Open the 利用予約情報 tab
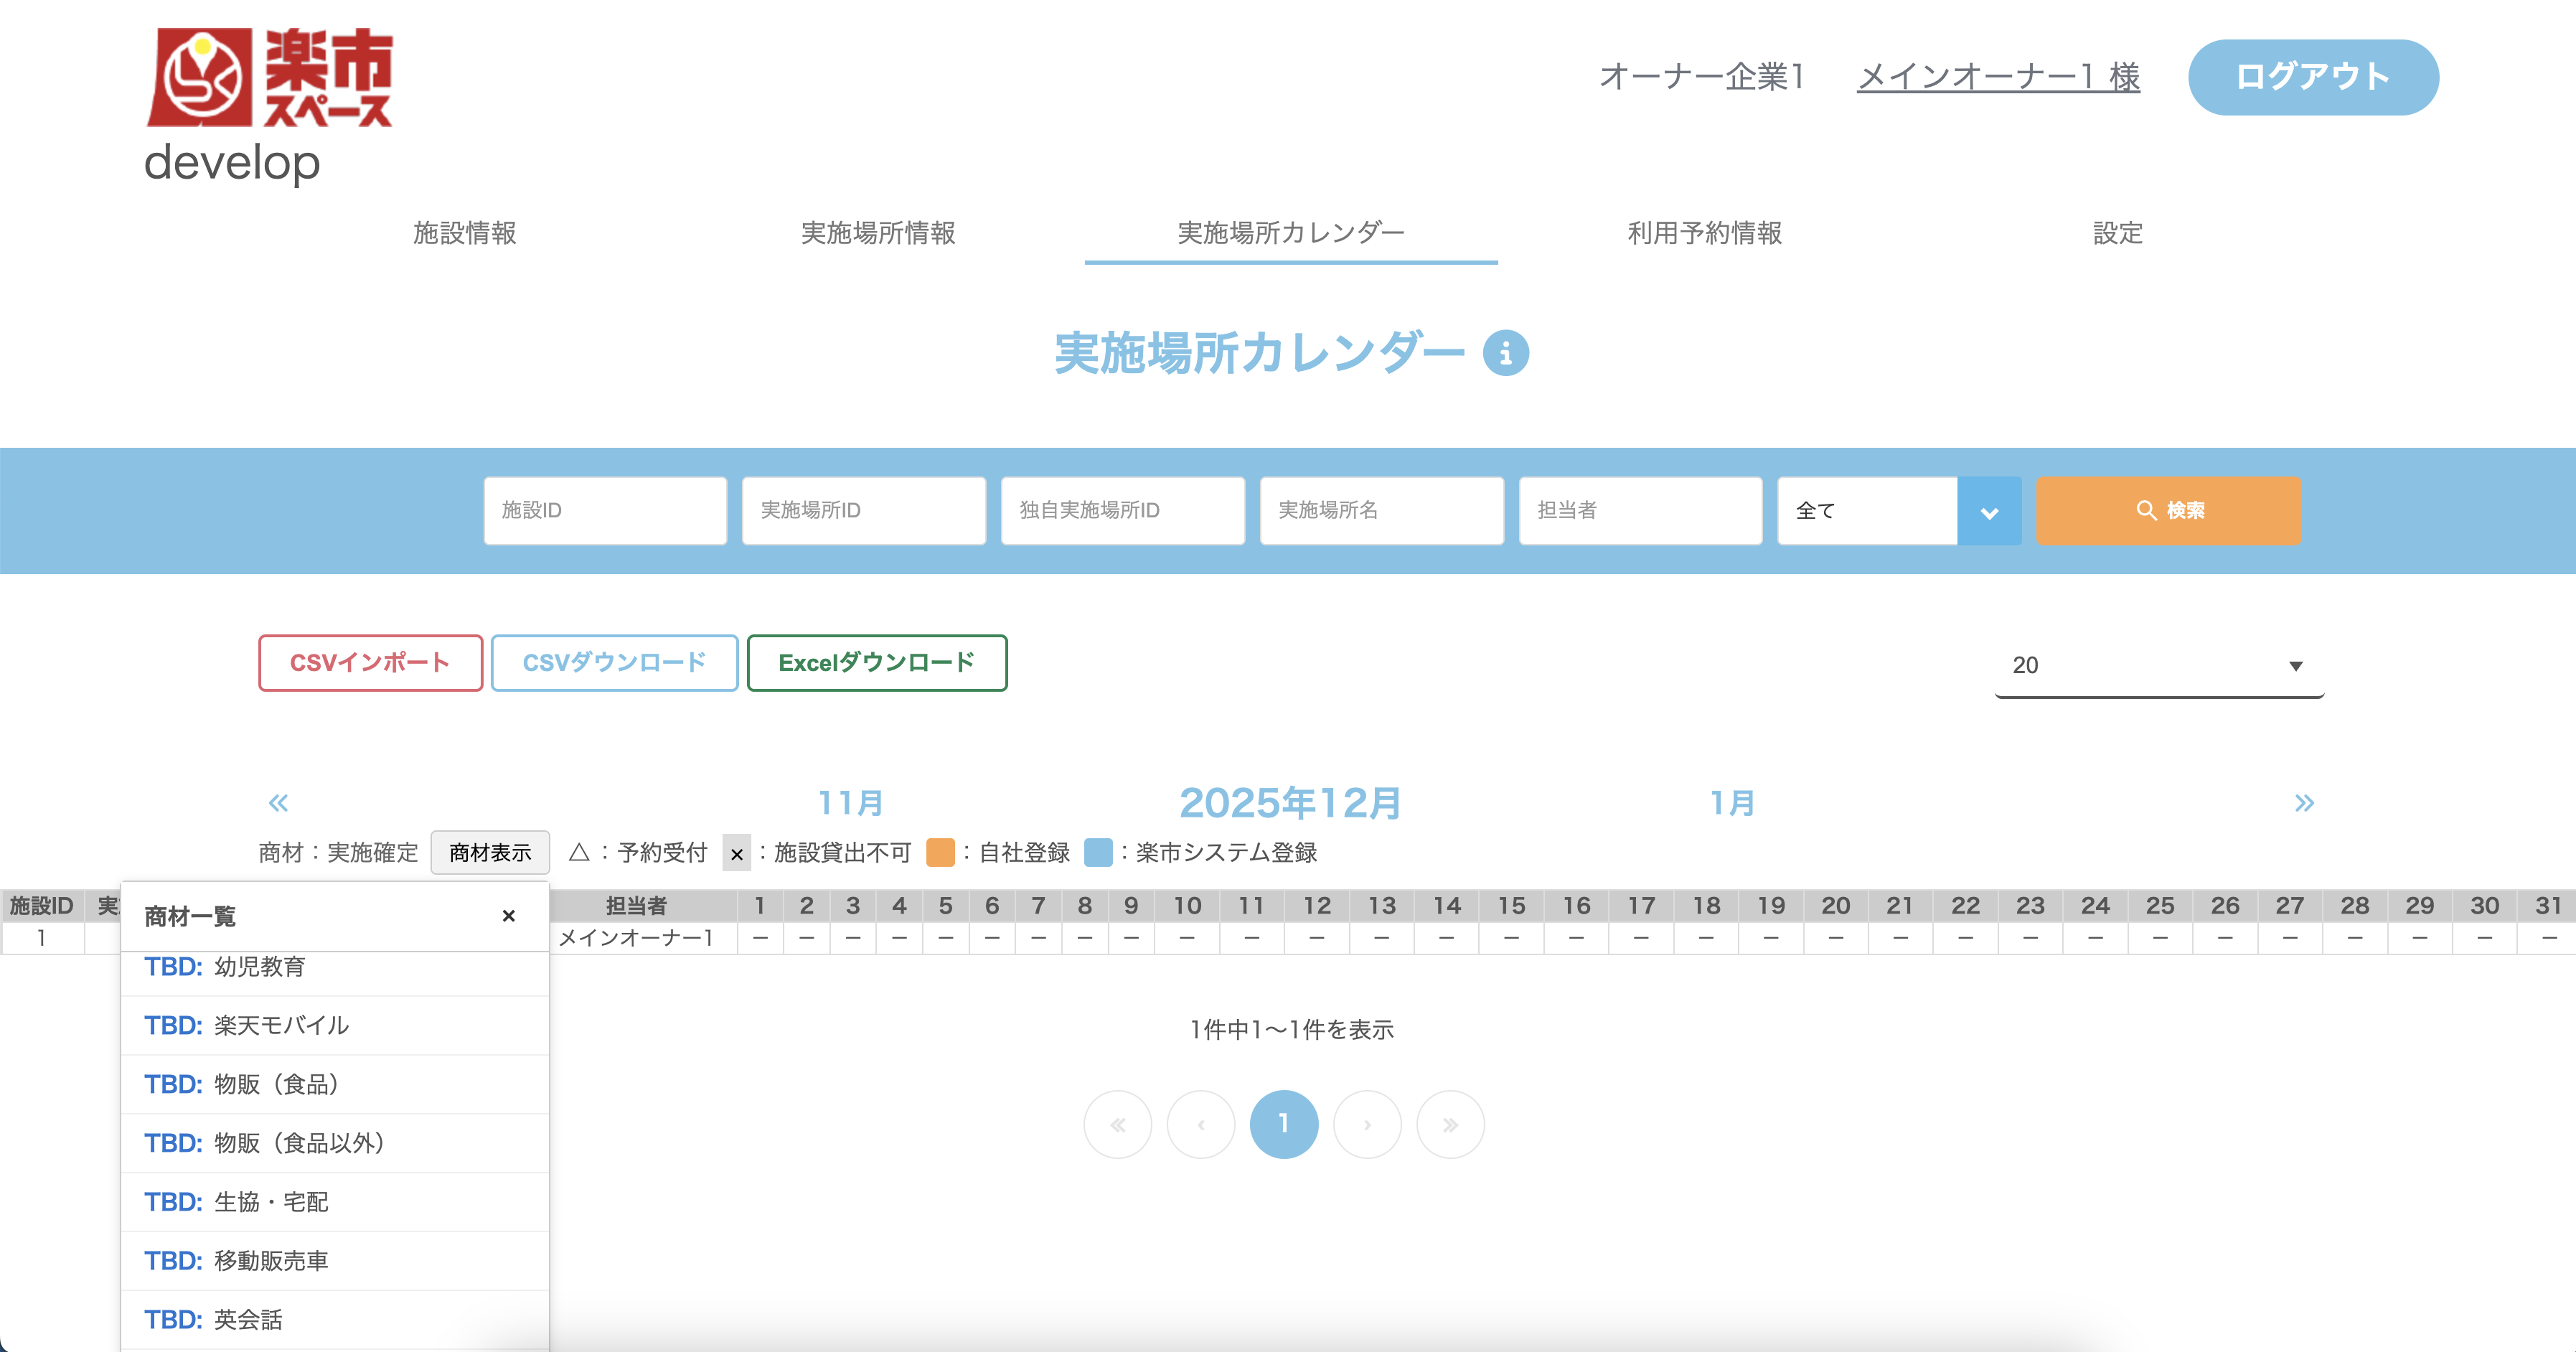Screen dimensions: 2576x1352 point(1704,233)
